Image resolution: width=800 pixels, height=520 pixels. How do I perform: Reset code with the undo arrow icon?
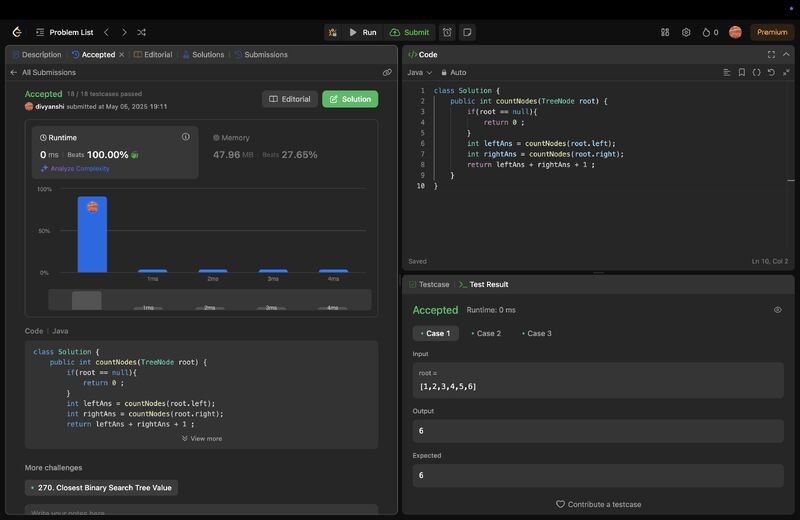point(771,72)
